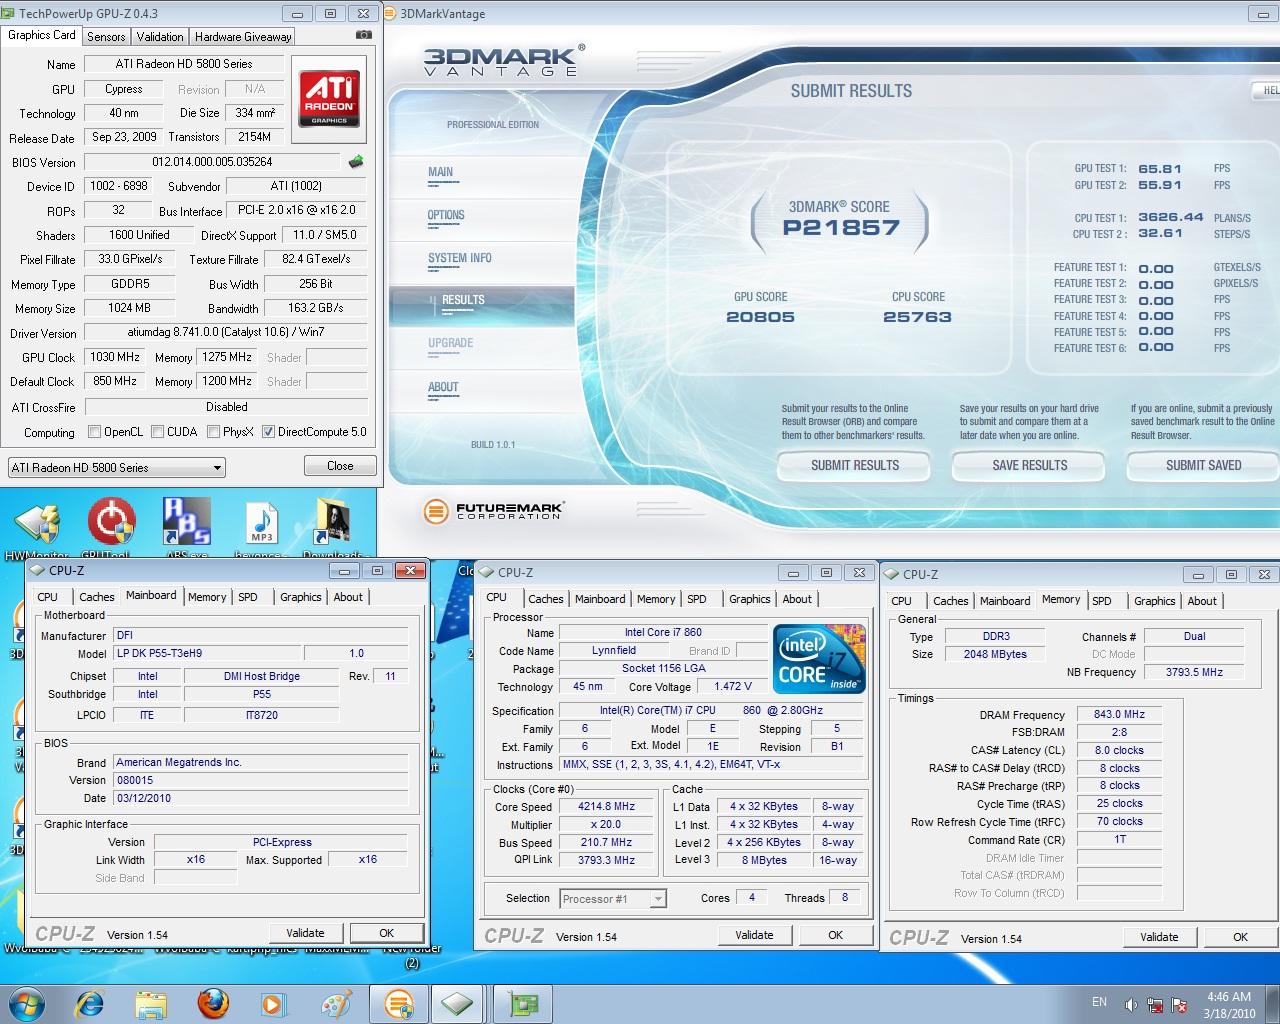Screen dimensions: 1280x1024
Task: Click the Close button in GPU-Z
Action: (x=340, y=466)
